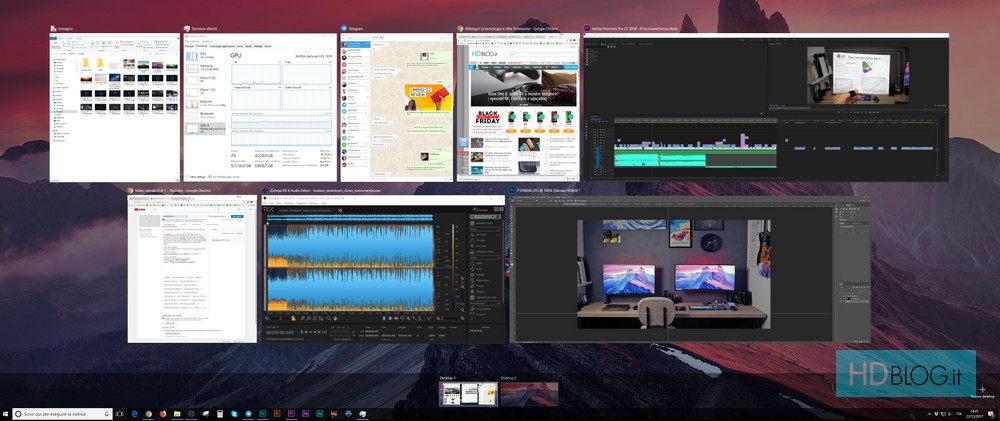Open Skype from the taskbar
The width and height of the screenshot is (1000, 421).
click(x=234, y=414)
